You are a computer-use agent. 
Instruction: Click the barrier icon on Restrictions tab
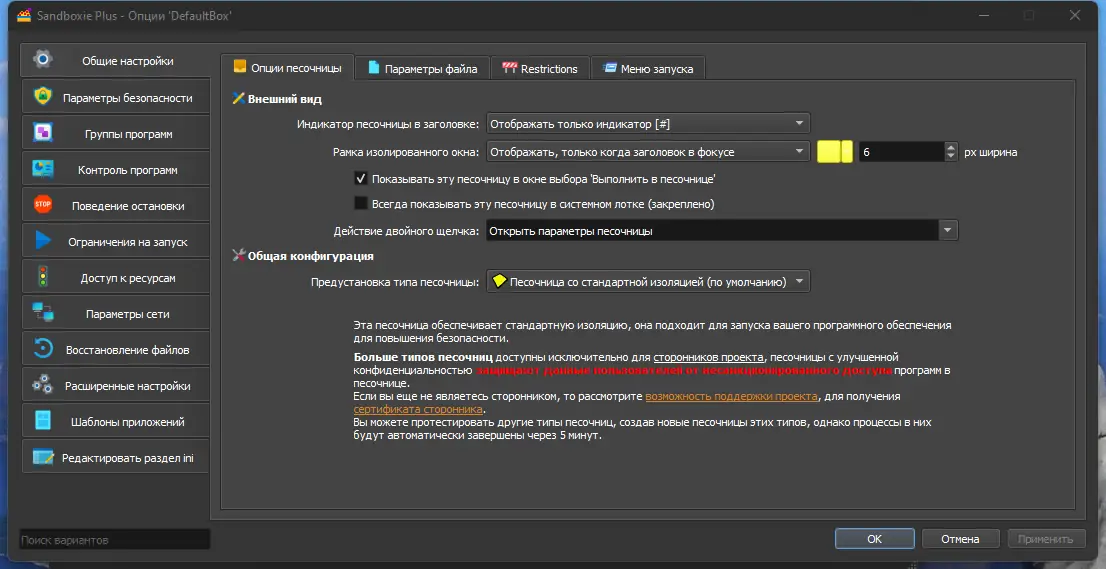(x=509, y=68)
